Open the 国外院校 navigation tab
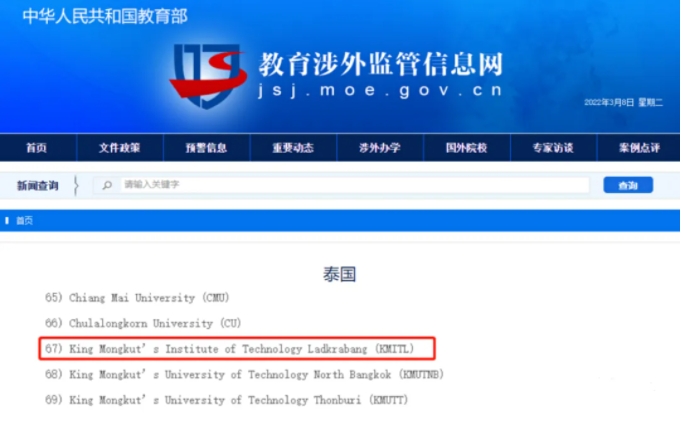 [x=467, y=148]
